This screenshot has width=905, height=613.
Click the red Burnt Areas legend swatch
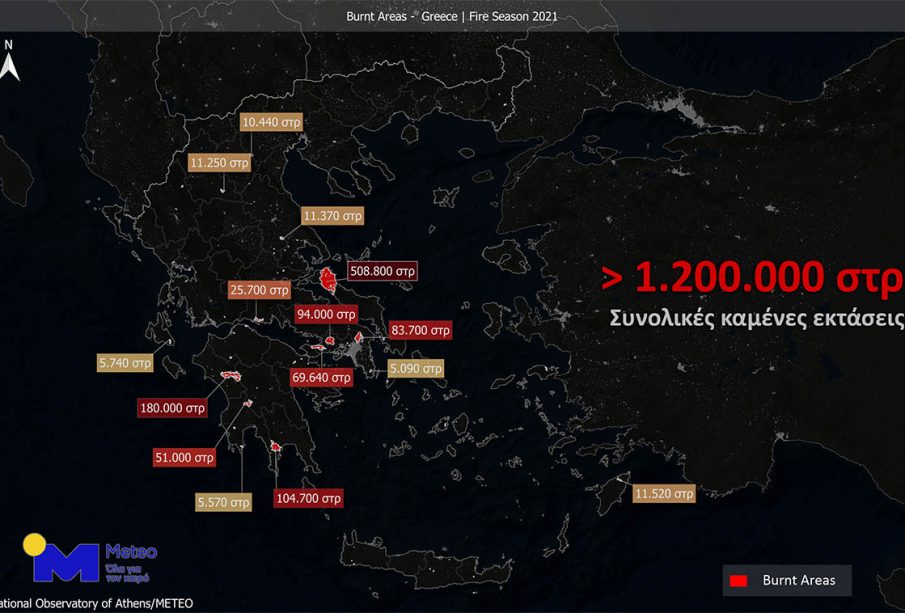(739, 580)
